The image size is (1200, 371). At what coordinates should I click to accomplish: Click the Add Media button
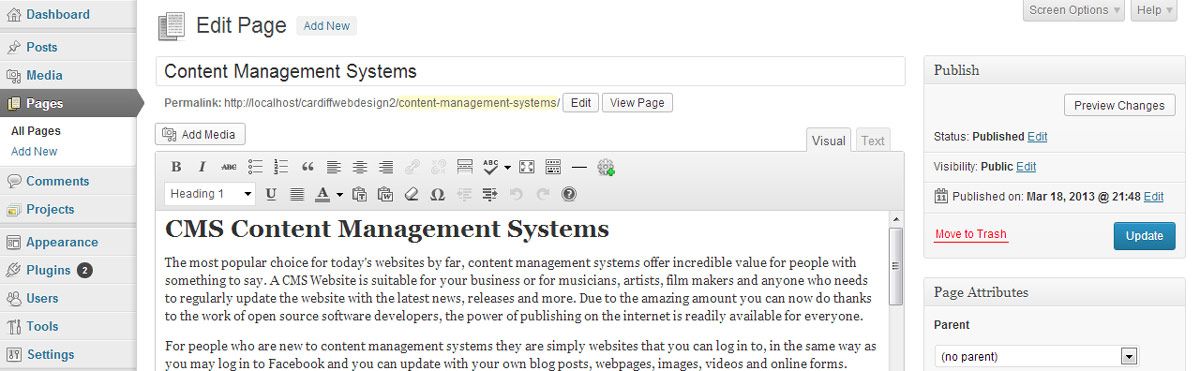(200, 134)
